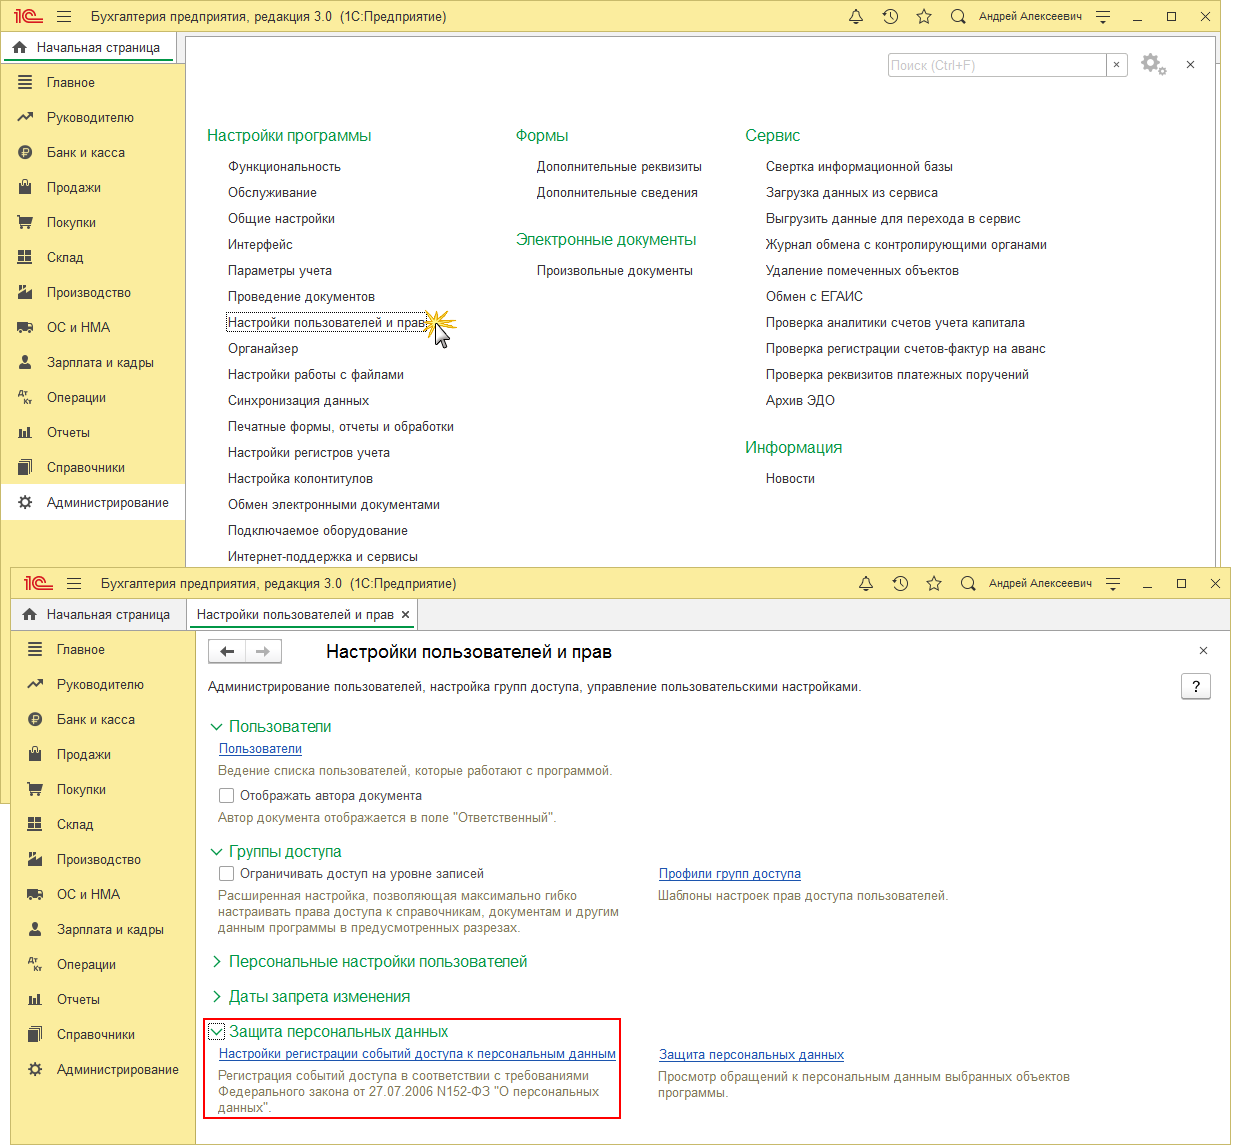This screenshot has width=1234, height=1147.
Task: Select Администрирование in top window sidebar
Action: click(x=93, y=503)
